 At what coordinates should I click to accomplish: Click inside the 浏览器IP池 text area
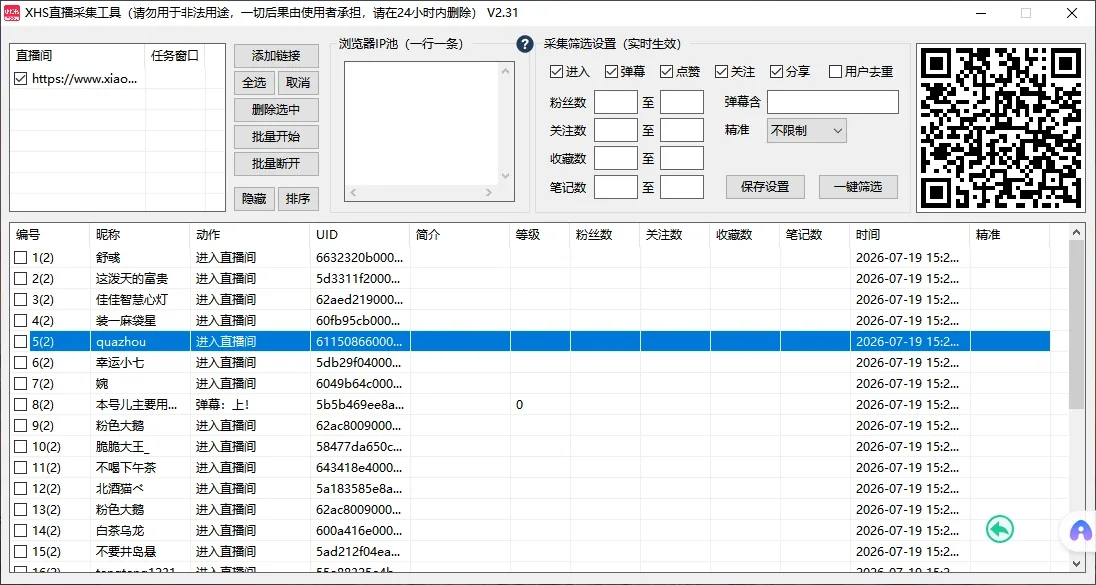click(x=421, y=123)
